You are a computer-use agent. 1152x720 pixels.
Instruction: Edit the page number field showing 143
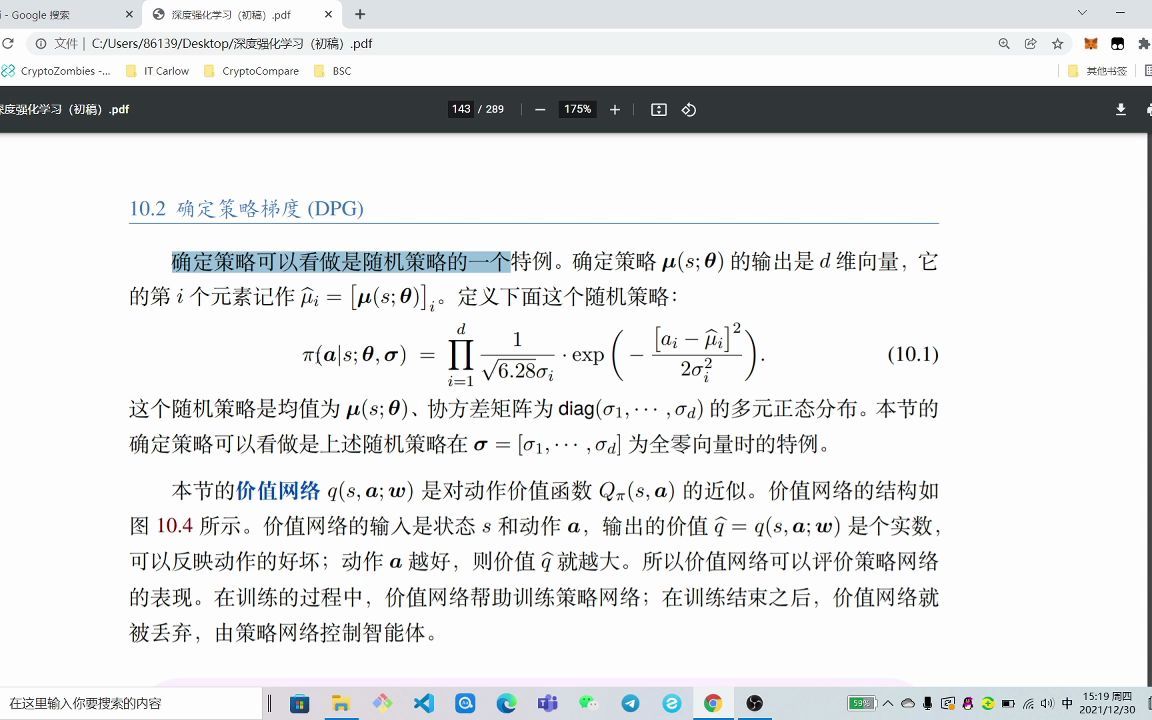tap(461, 109)
